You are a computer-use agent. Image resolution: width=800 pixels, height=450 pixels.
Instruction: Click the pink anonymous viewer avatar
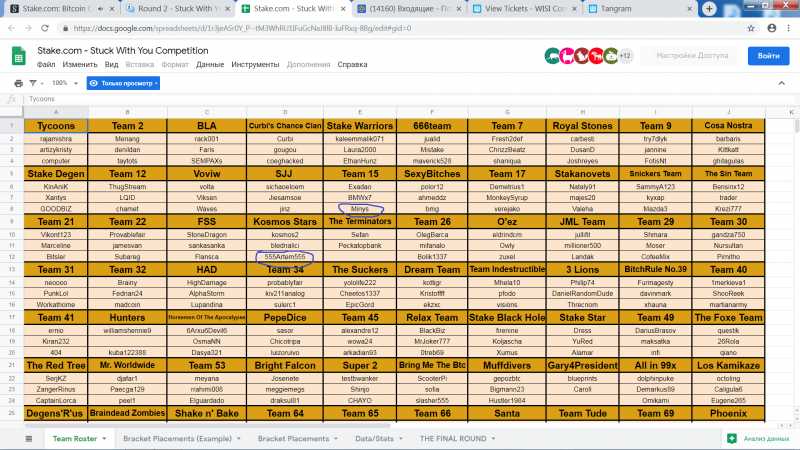coord(567,56)
